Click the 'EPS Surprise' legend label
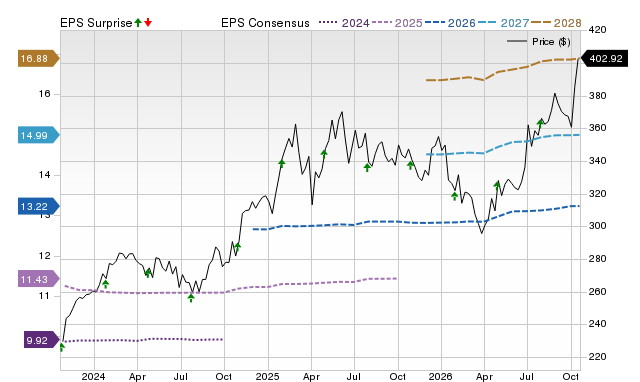Viewport: 640px width, 382px height. point(96,23)
